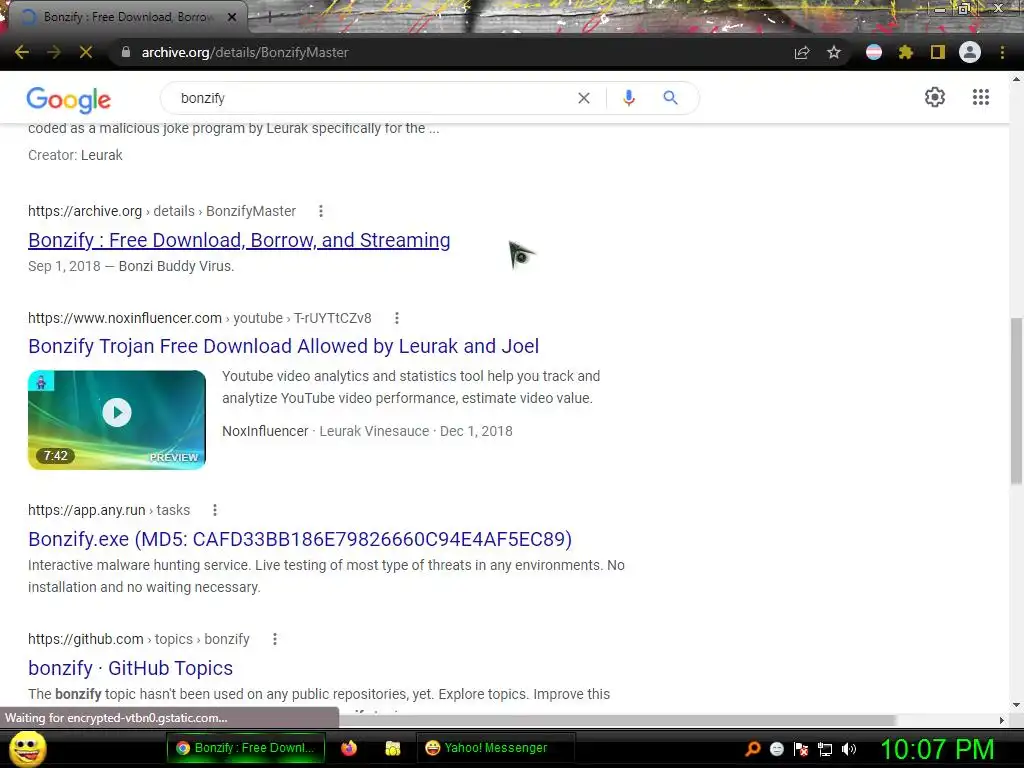Open the network tray icon
Viewport: 1024px width, 768px height.
(x=825, y=749)
